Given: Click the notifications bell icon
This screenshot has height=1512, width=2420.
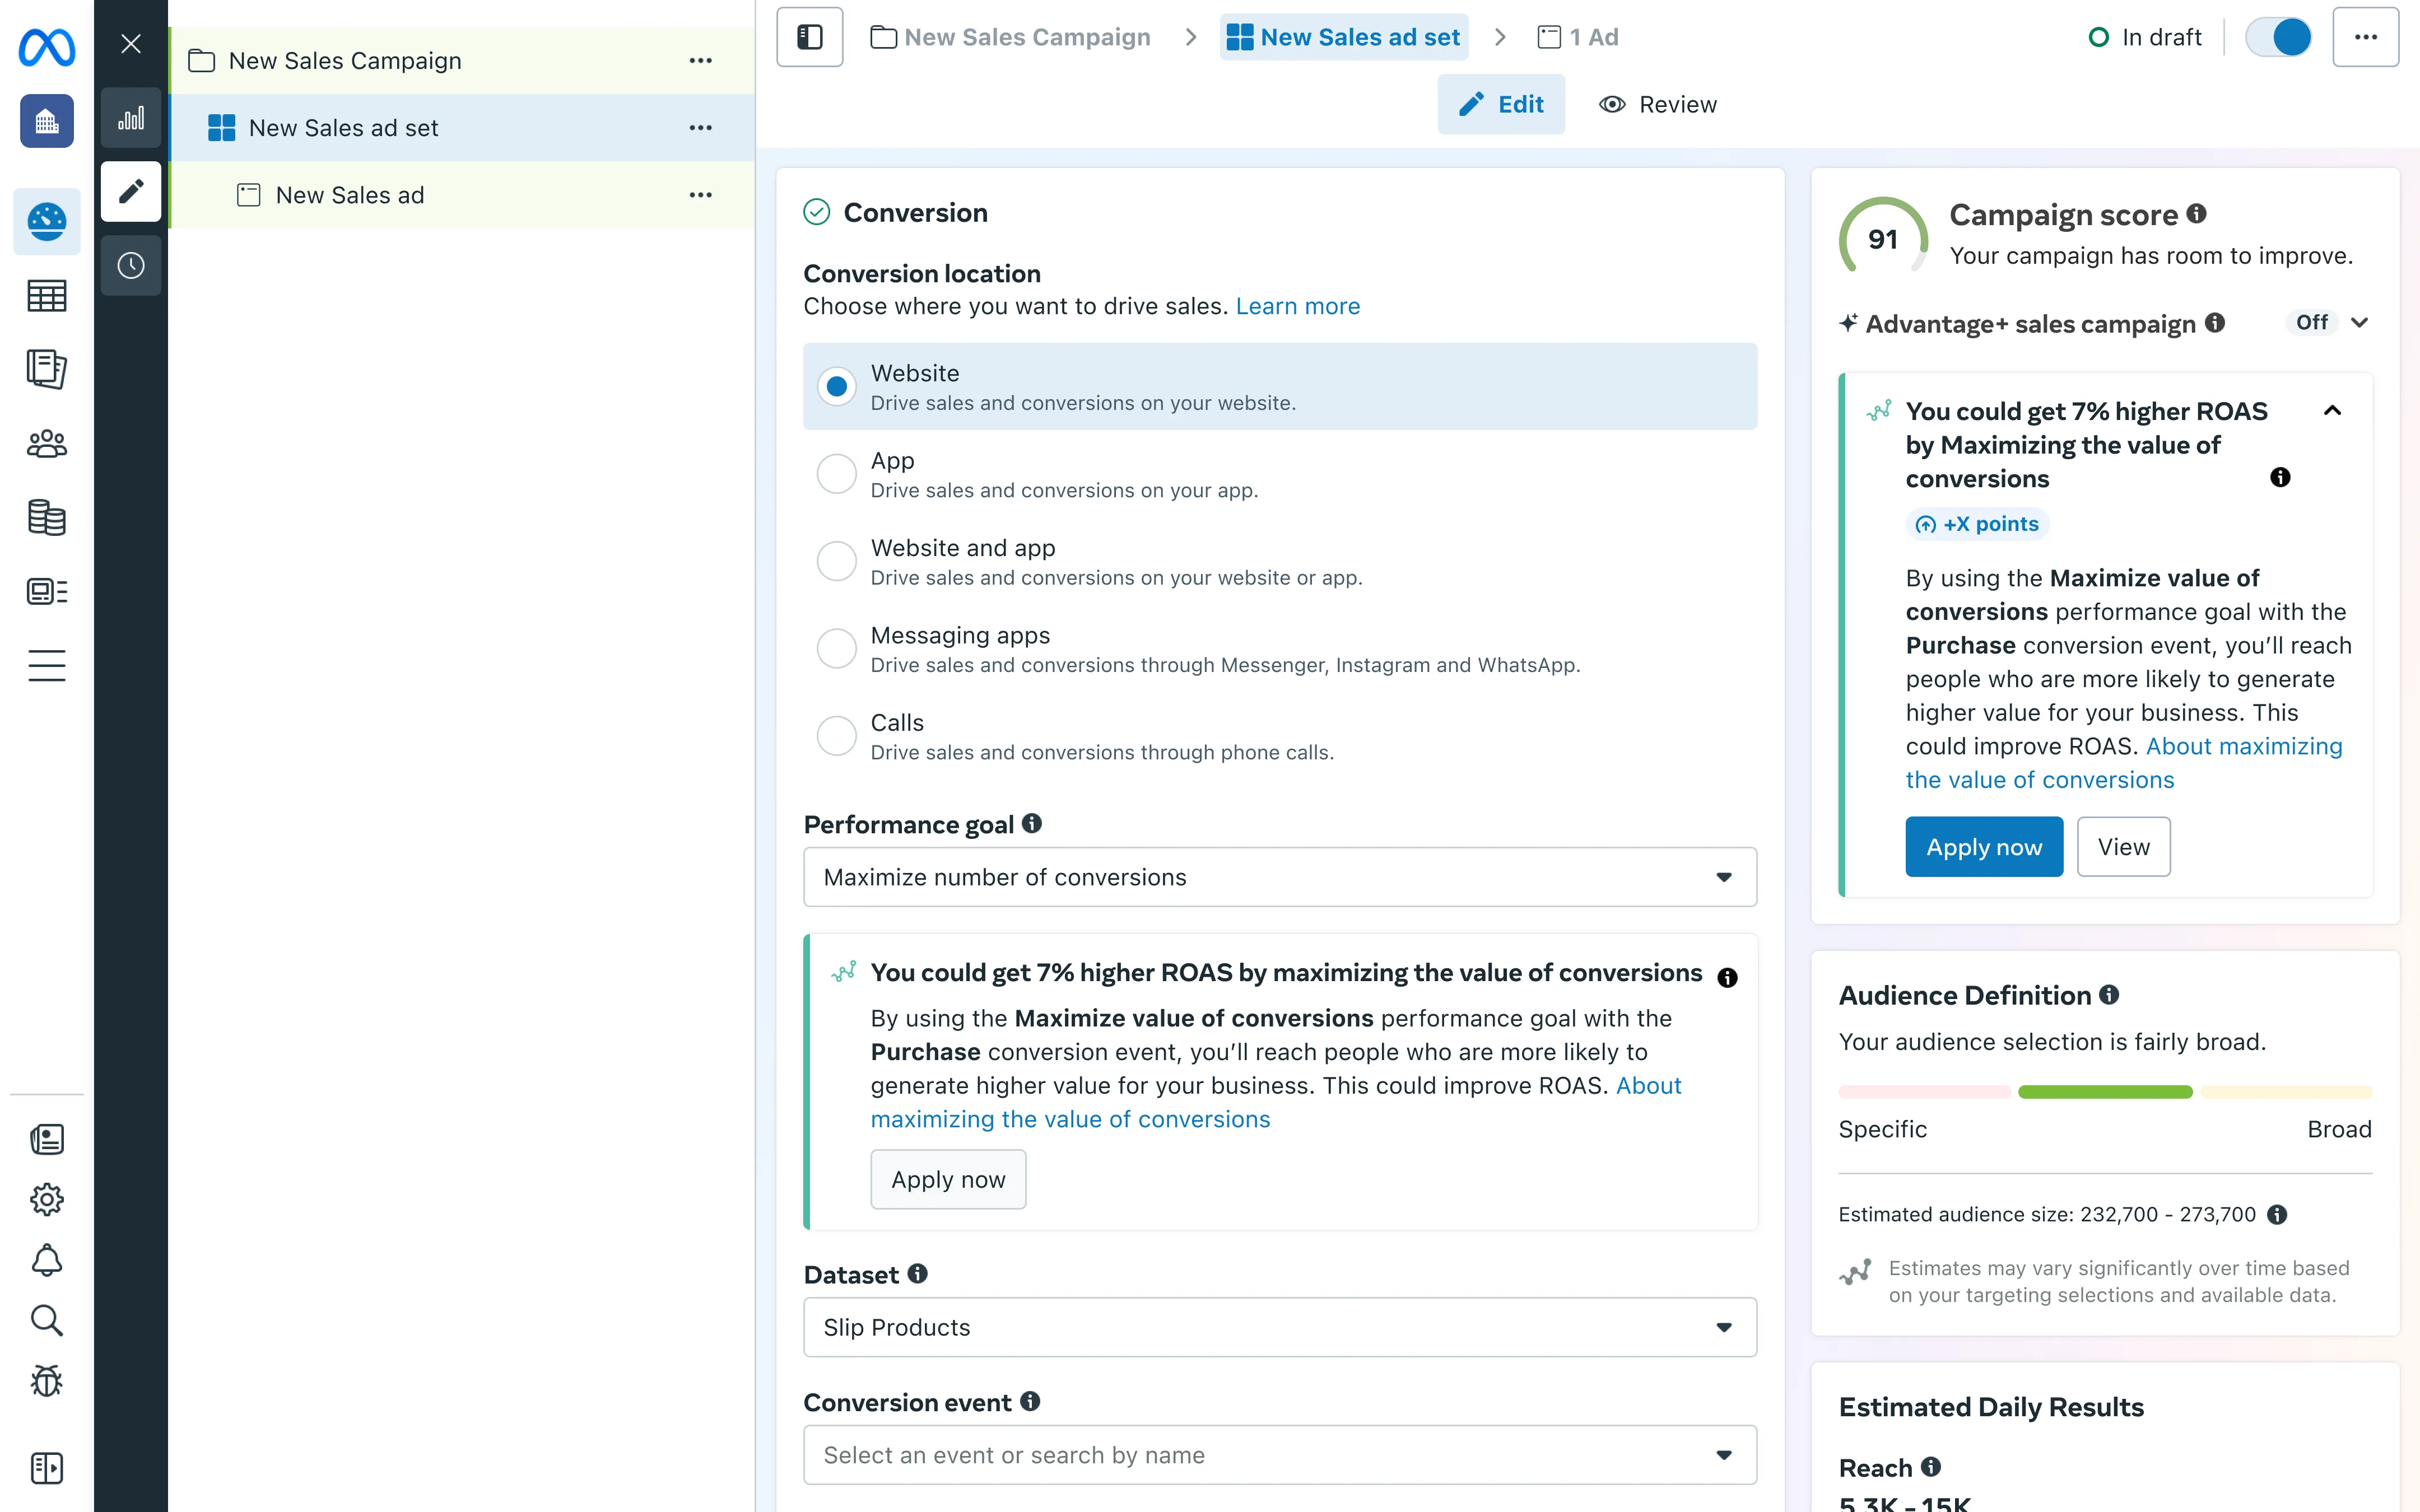Looking at the screenshot, I should pos(46,1260).
